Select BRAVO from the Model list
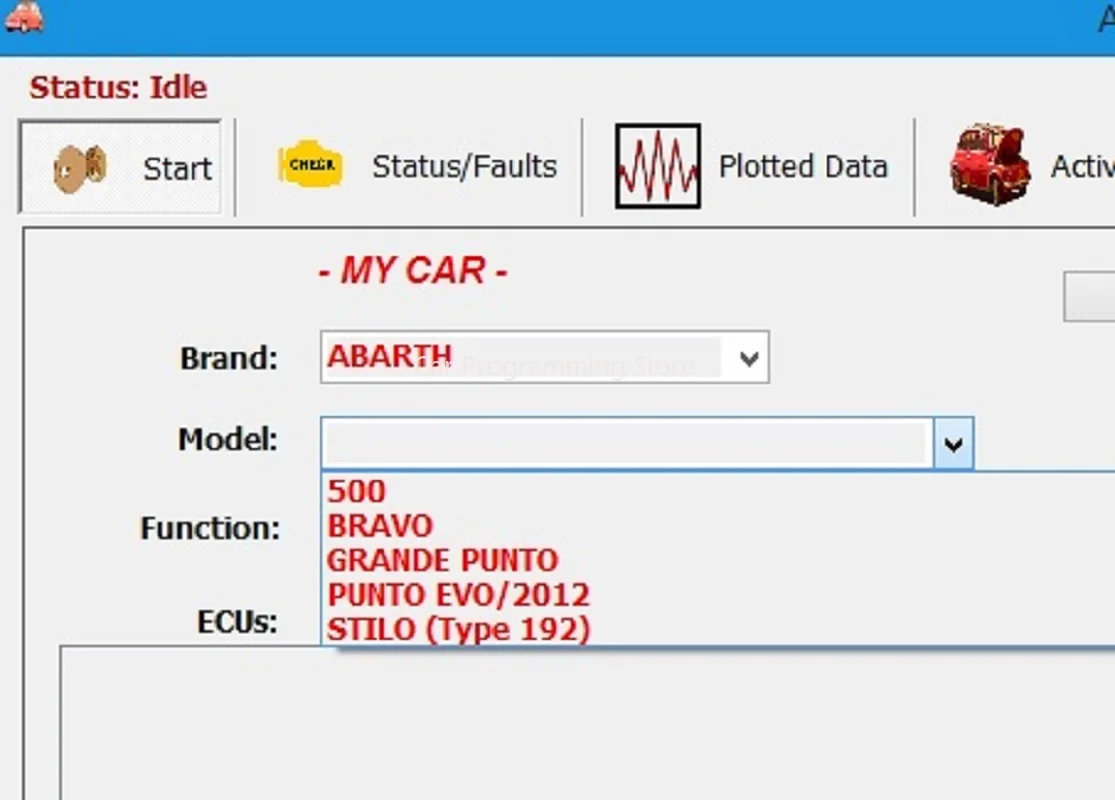This screenshot has width=1115, height=800. click(x=380, y=525)
